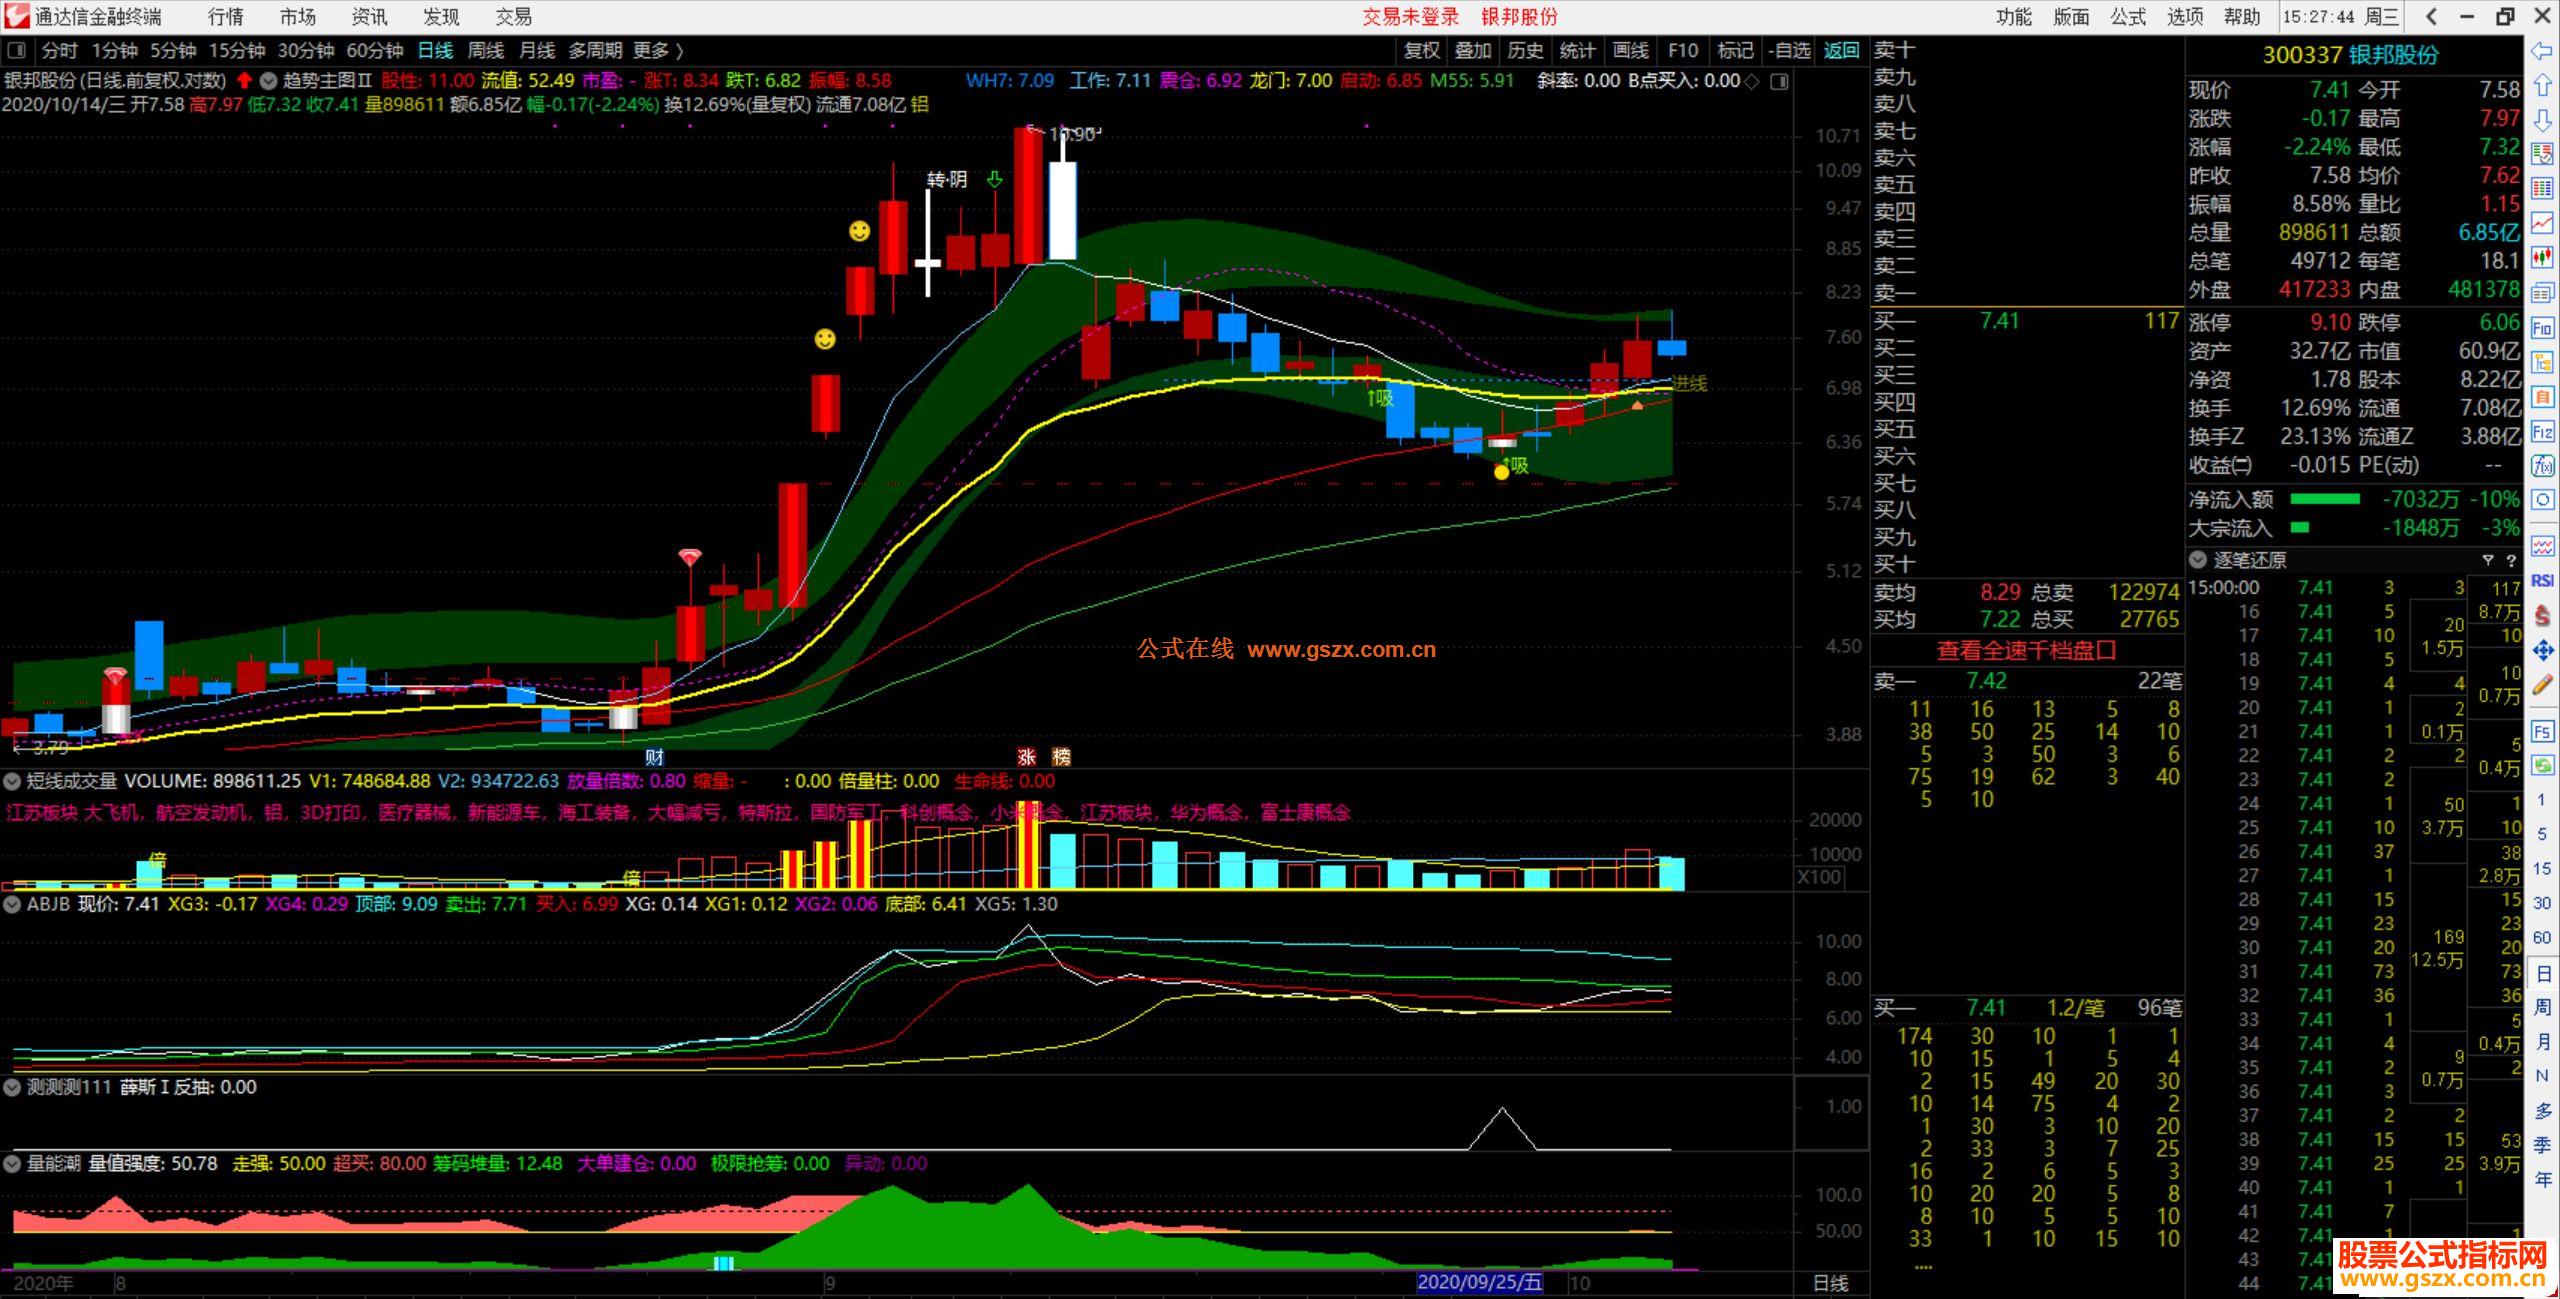Click the F12 trading sidebar icon

click(2542, 432)
